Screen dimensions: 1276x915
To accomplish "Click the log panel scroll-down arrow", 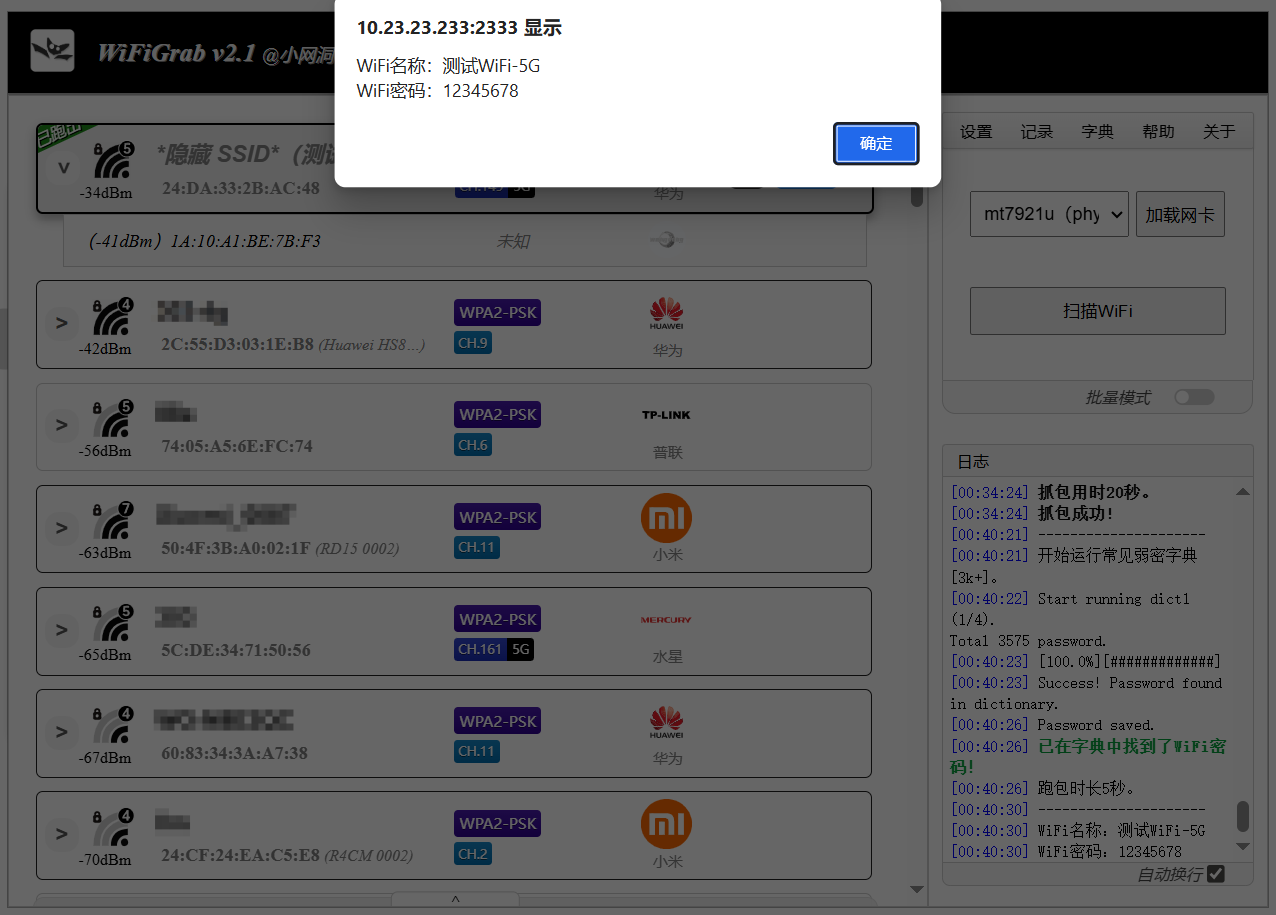I will pyautogui.click(x=1243, y=846).
